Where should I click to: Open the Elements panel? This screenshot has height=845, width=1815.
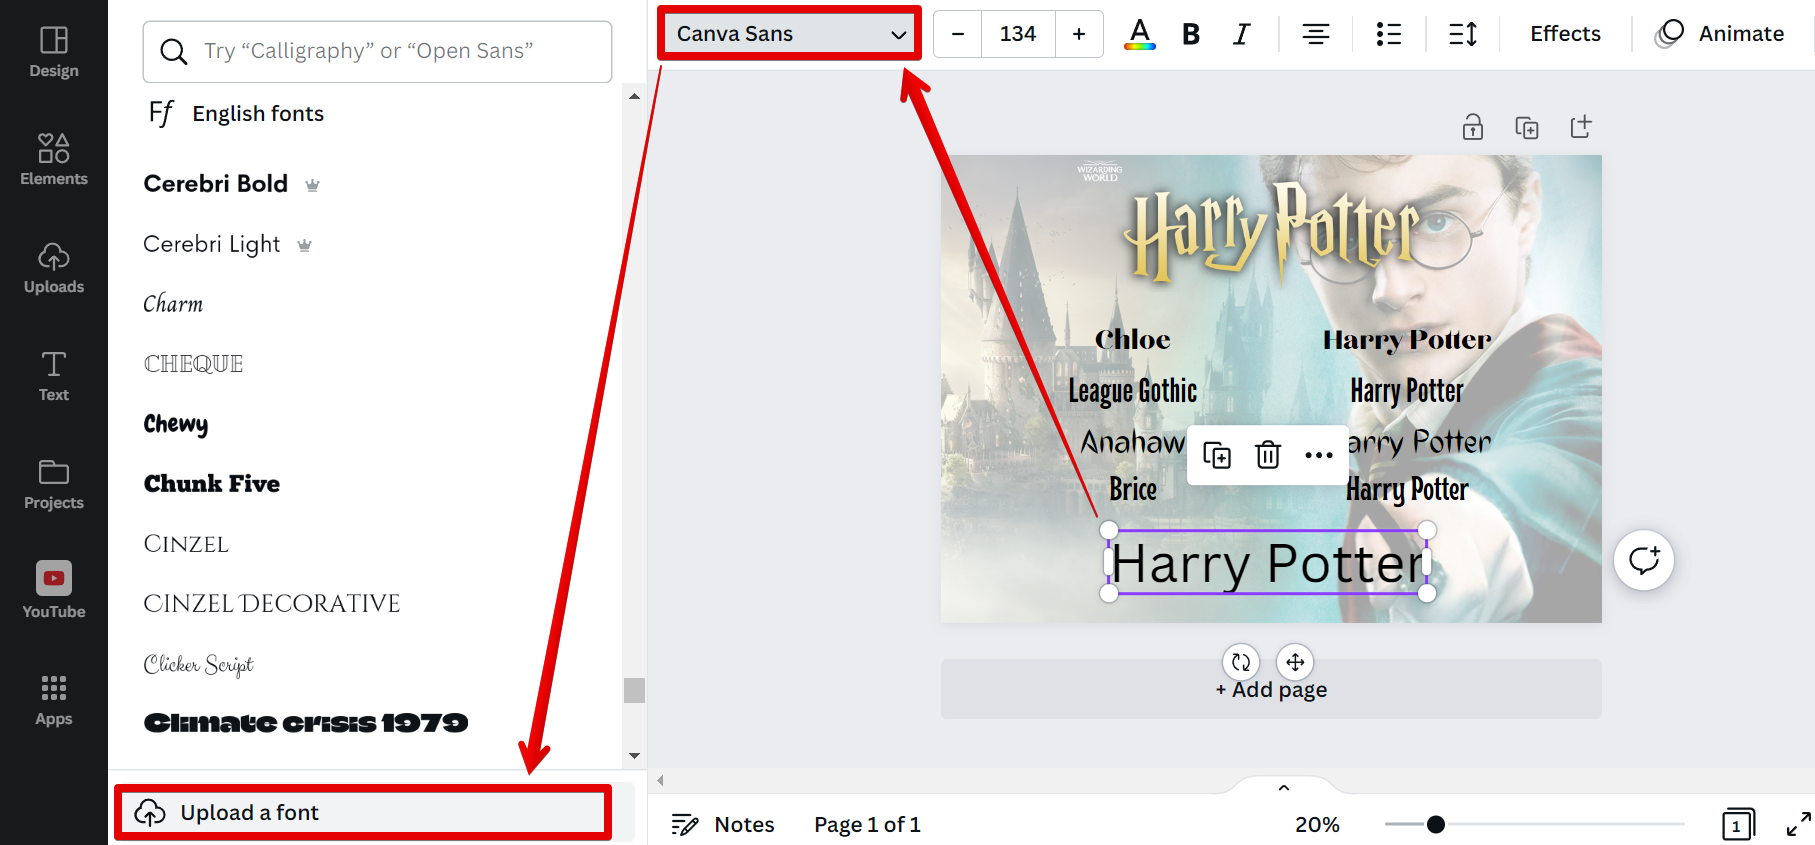pos(54,160)
